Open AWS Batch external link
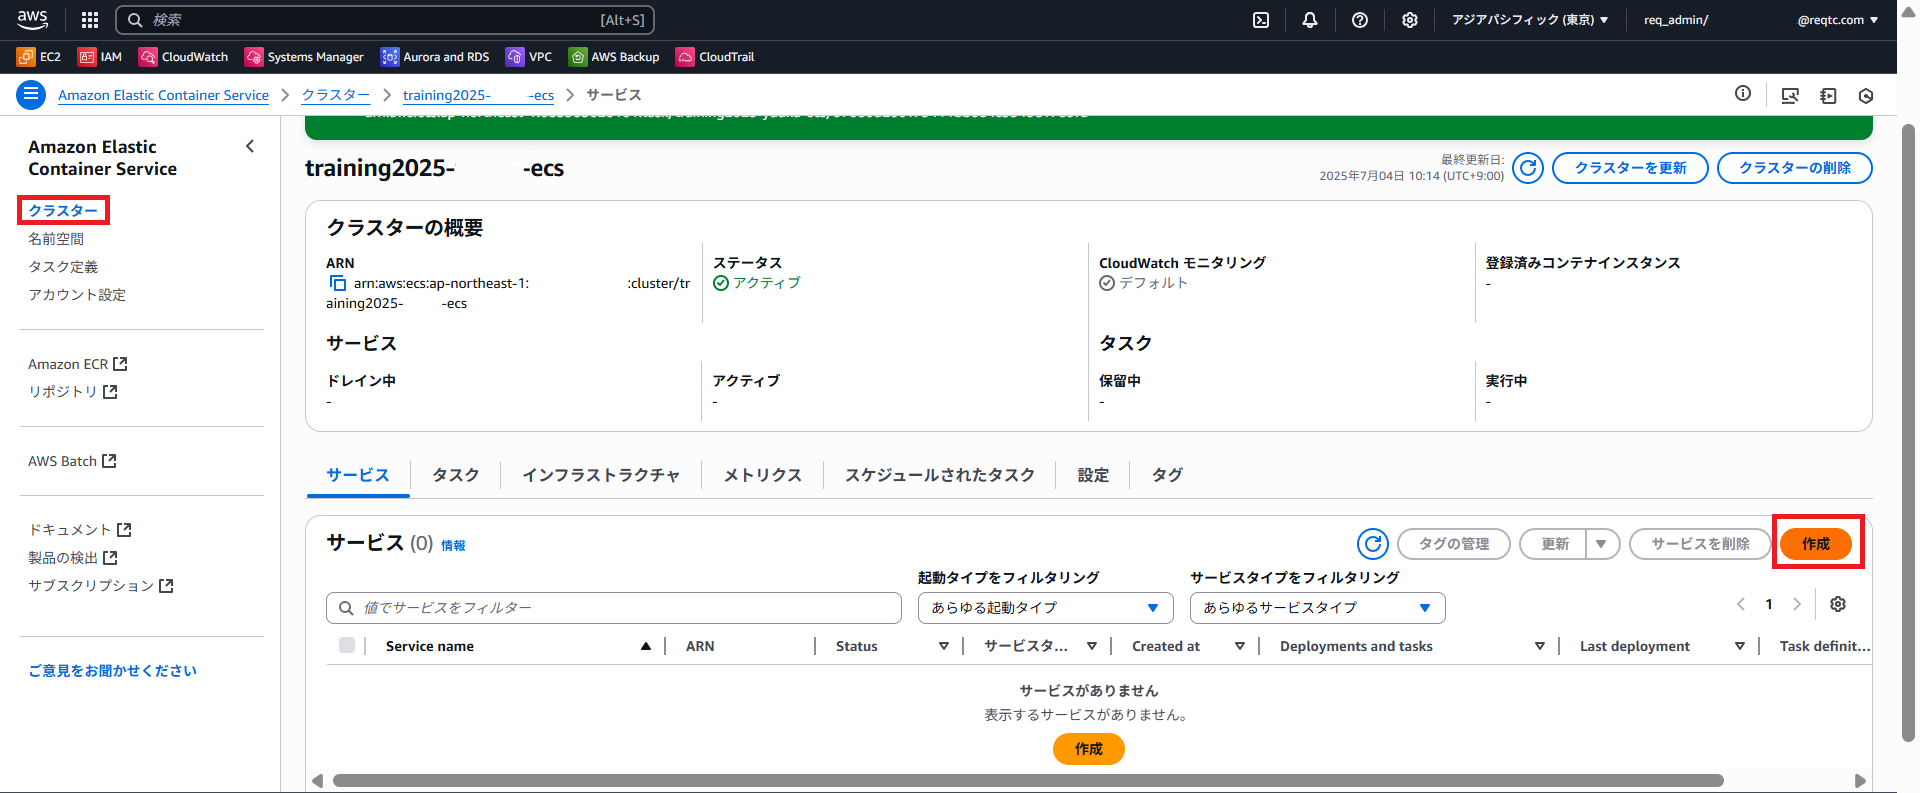This screenshot has height=793, width=1920. click(x=72, y=461)
